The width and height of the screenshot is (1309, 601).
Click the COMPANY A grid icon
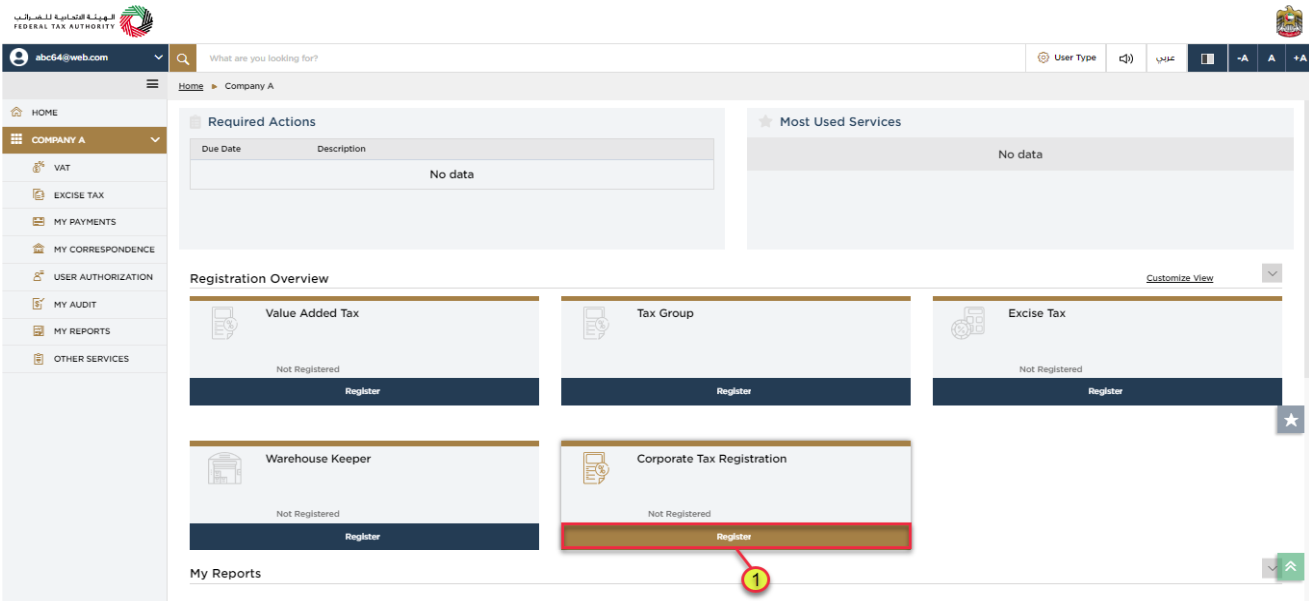(x=16, y=140)
